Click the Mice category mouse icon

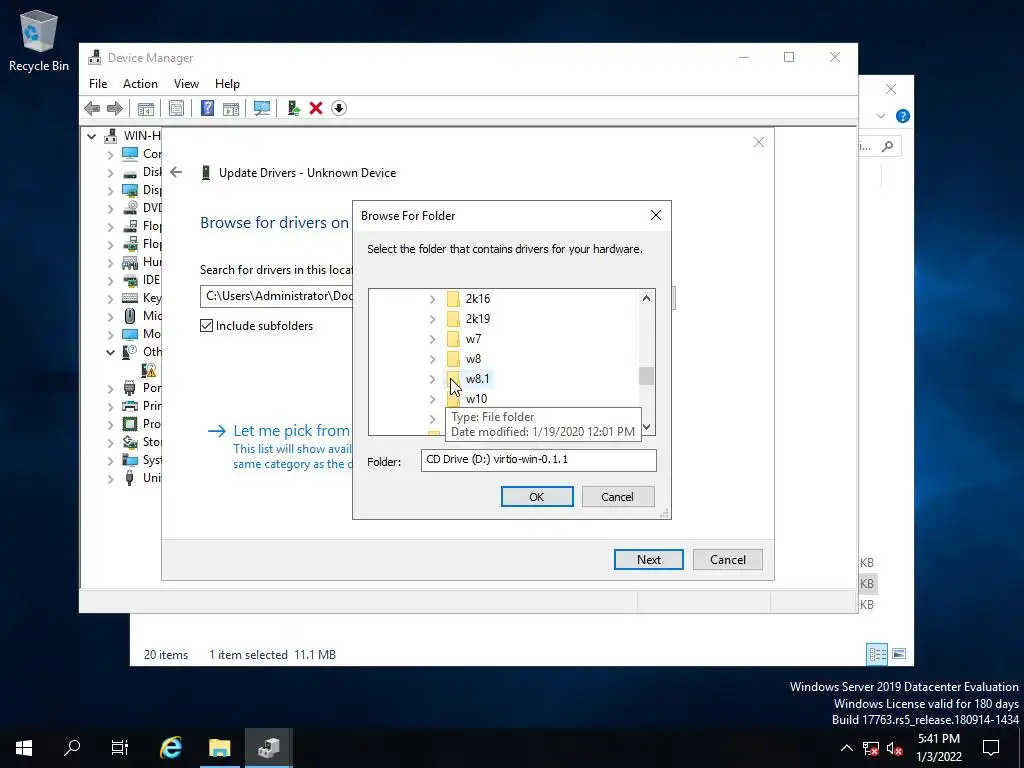[130, 316]
